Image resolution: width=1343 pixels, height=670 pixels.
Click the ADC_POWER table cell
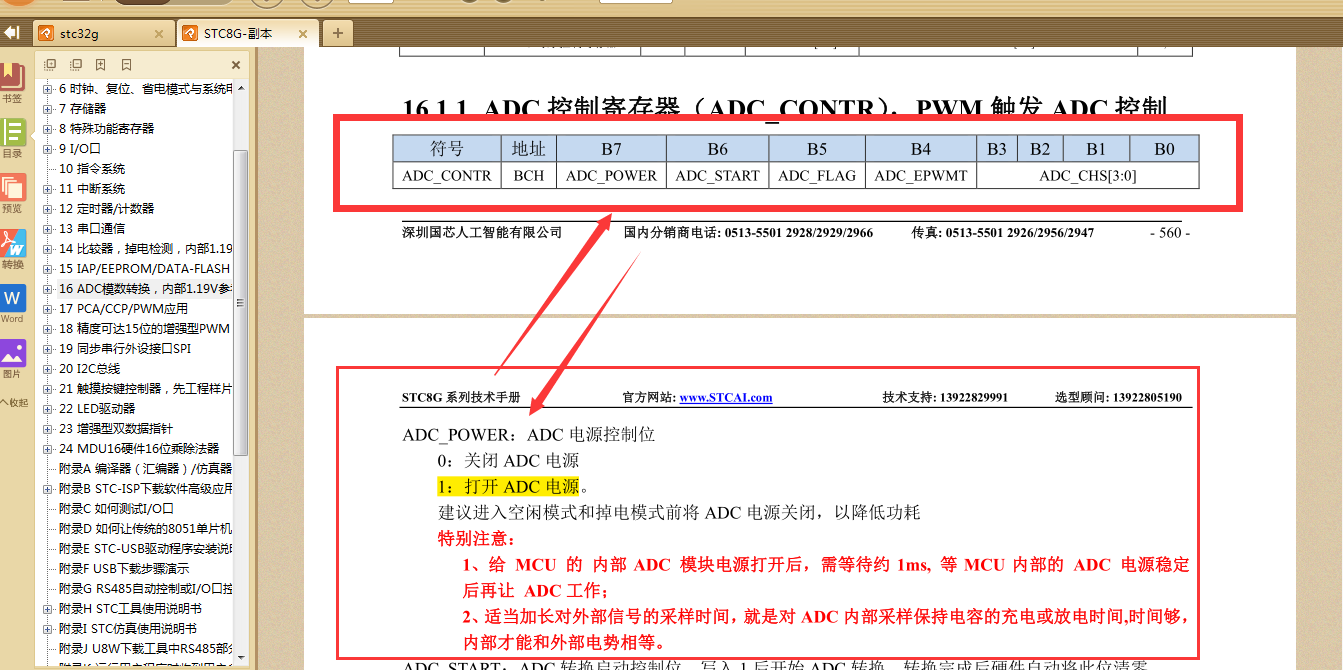[x=611, y=175]
